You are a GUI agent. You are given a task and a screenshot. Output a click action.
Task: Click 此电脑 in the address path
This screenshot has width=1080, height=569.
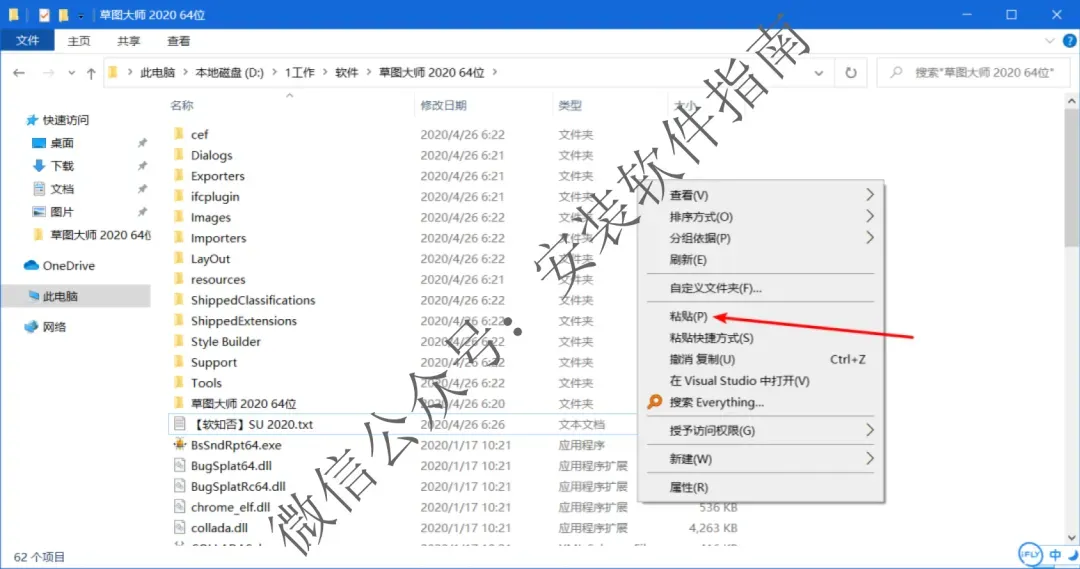pos(158,72)
